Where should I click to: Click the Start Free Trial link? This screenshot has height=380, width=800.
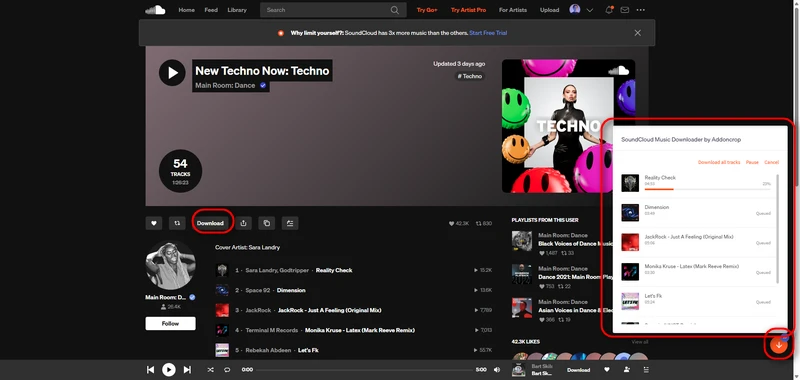[x=488, y=33]
